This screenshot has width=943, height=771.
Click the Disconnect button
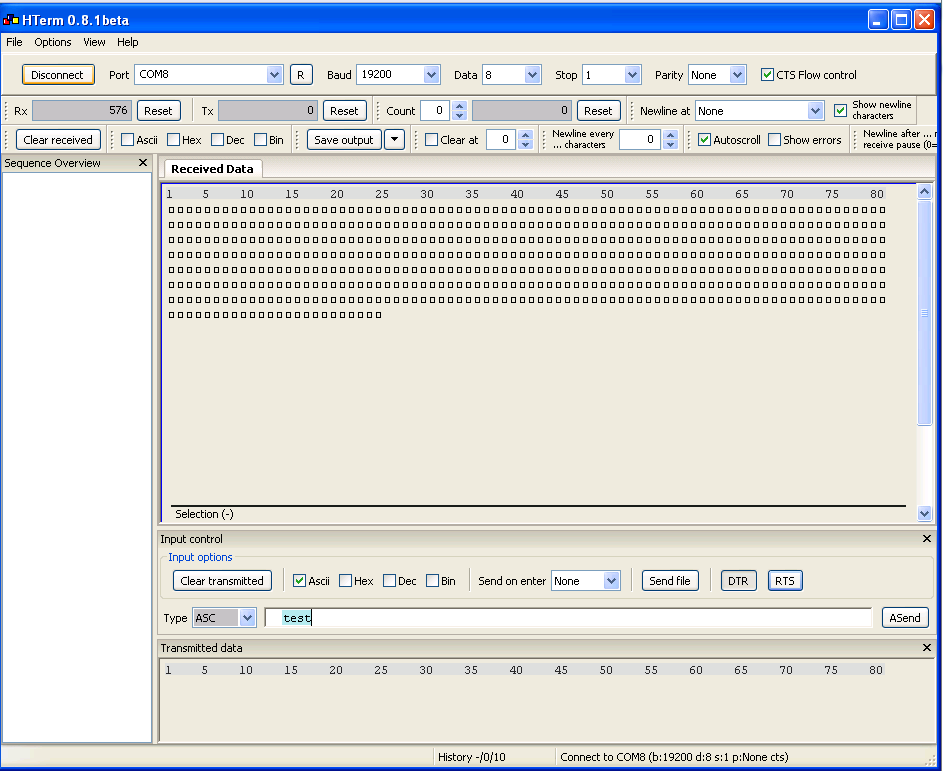pyautogui.click(x=58, y=75)
